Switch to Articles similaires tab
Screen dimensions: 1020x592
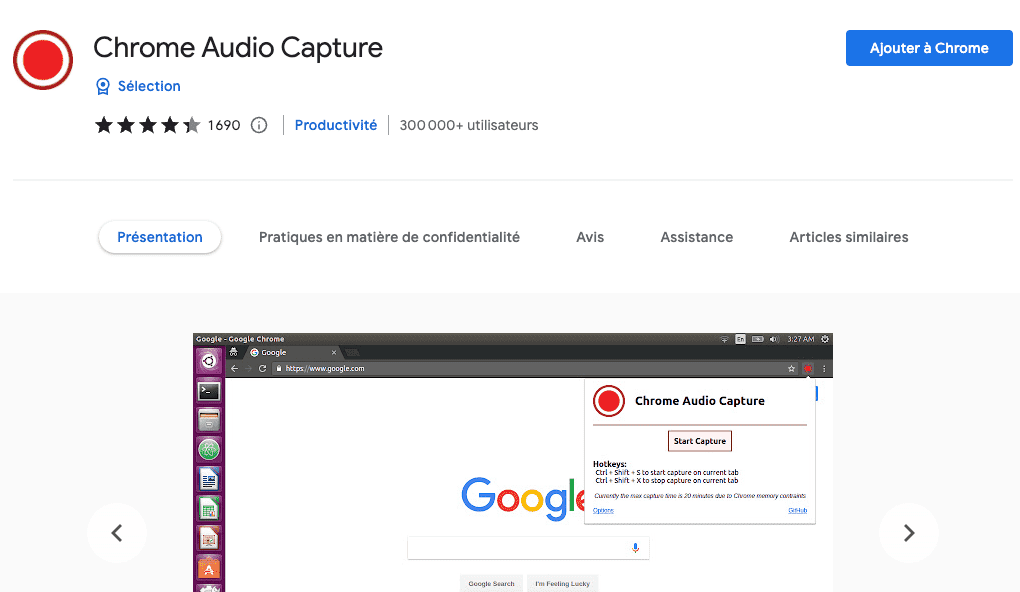coord(849,237)
